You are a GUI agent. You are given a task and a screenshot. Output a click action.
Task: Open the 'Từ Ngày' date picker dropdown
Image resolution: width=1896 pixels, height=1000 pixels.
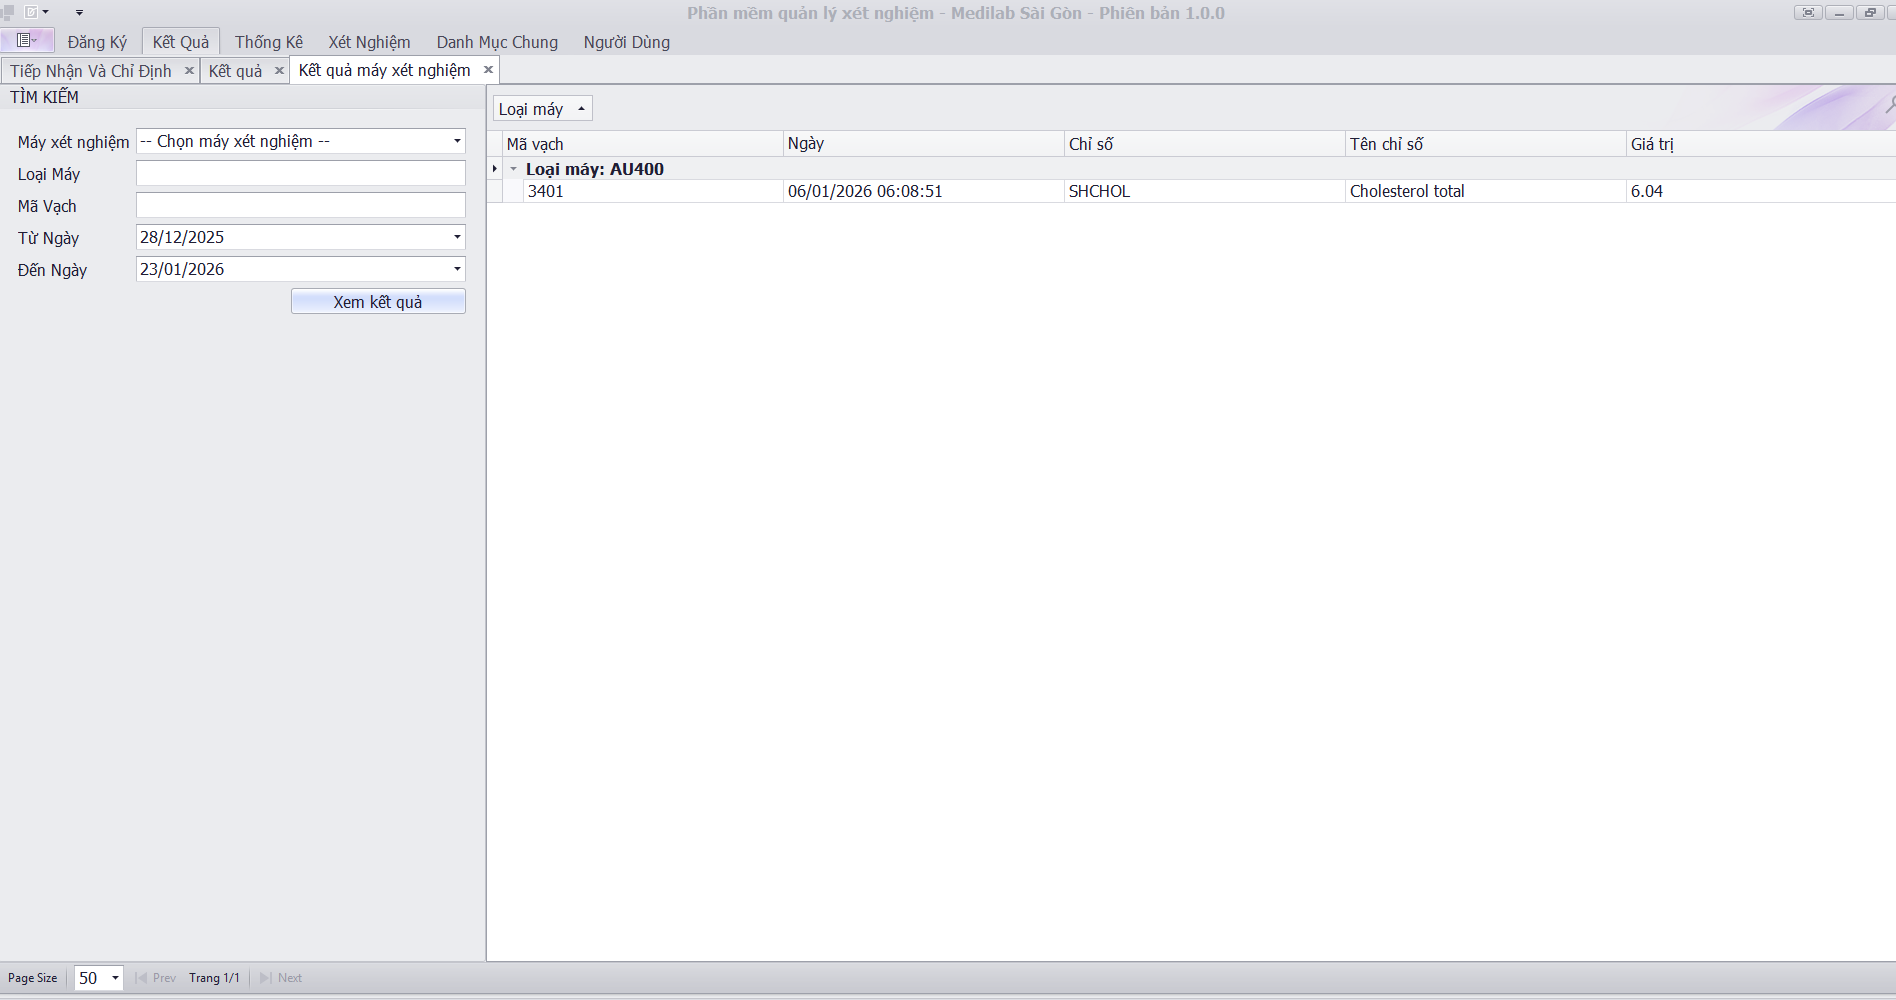[457, 237]
